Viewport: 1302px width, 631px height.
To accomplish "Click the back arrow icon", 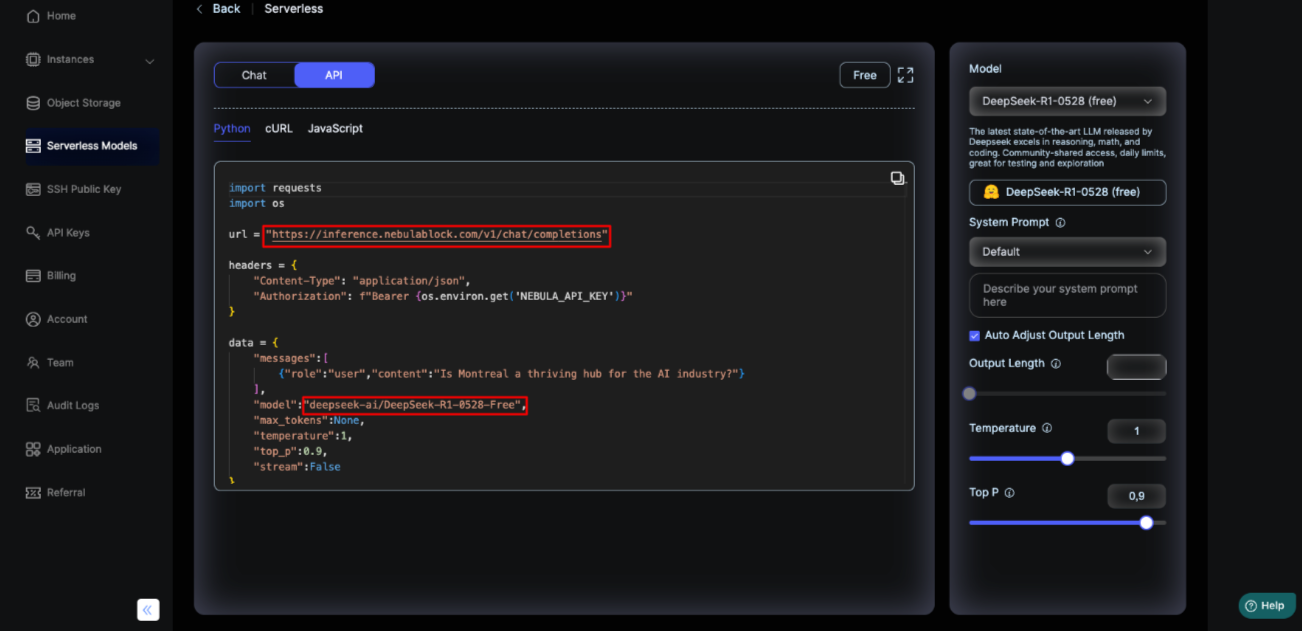I will (x=199, y=9).
